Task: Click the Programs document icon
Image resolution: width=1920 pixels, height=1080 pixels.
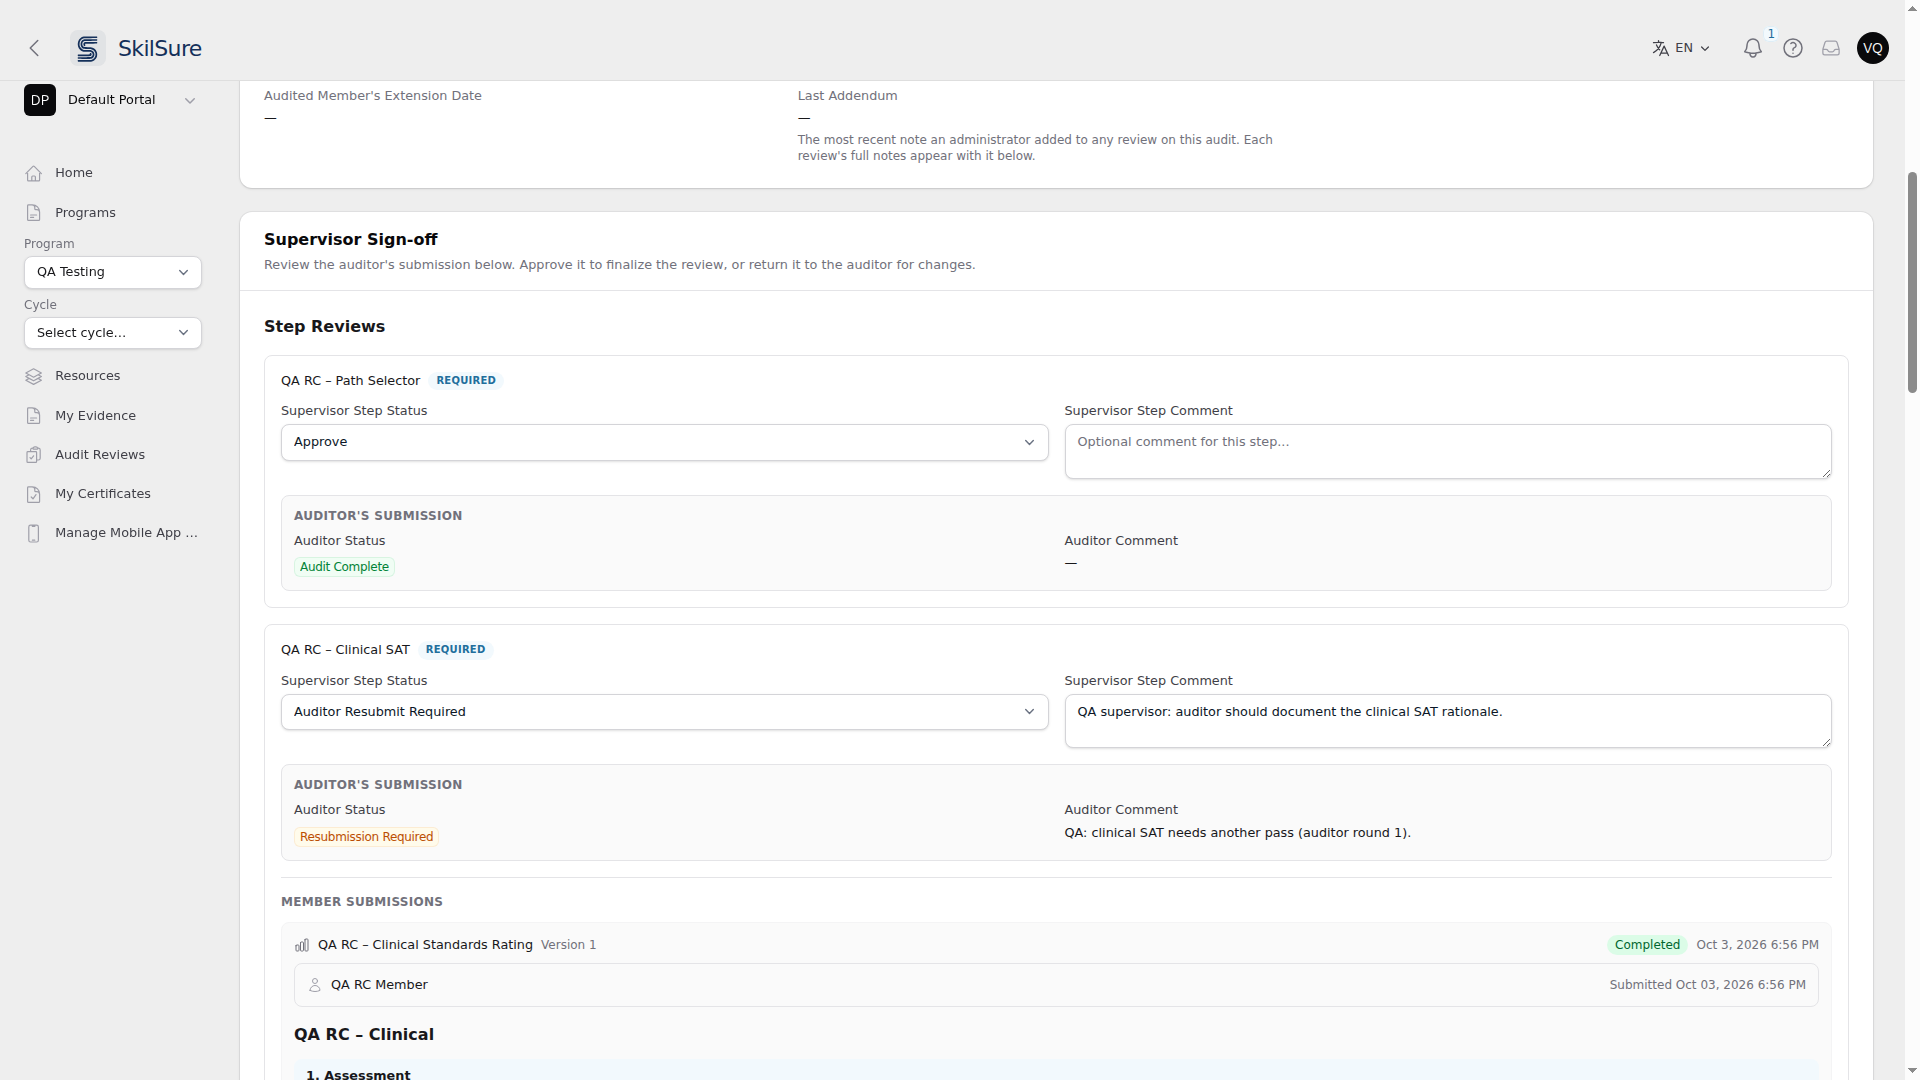Action: pyautogui.click(x=34, y=213)
